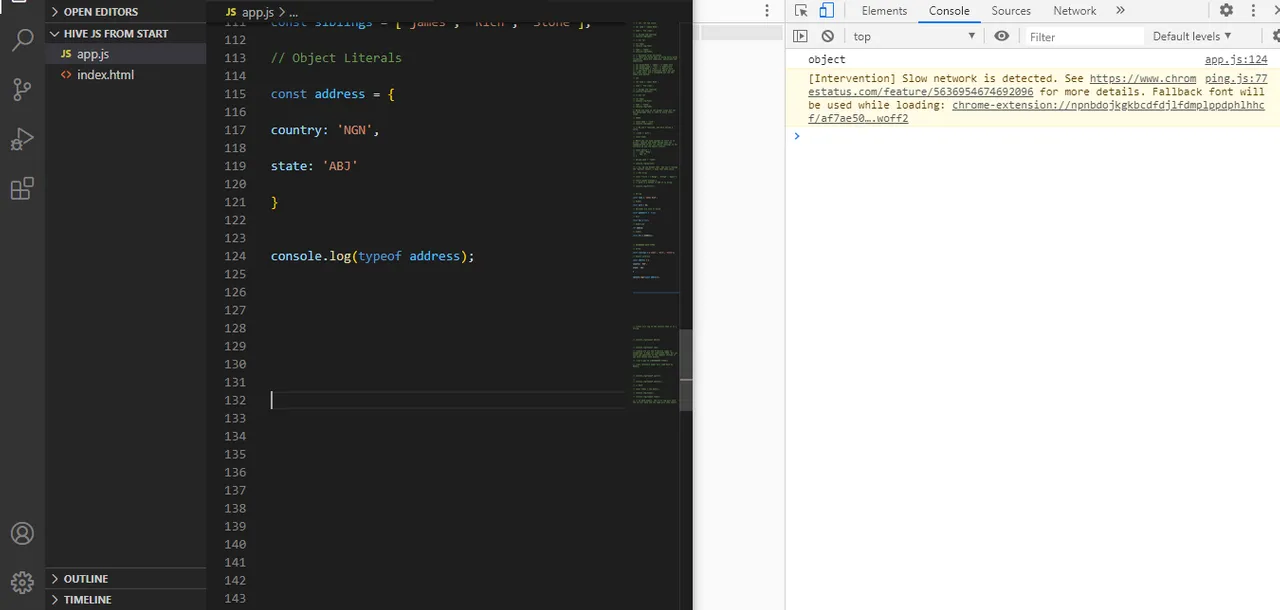Activate the DevTools inspect element picker
Image resolution: width=1280 pixels, height=610 pixels.
coord(801,11)
